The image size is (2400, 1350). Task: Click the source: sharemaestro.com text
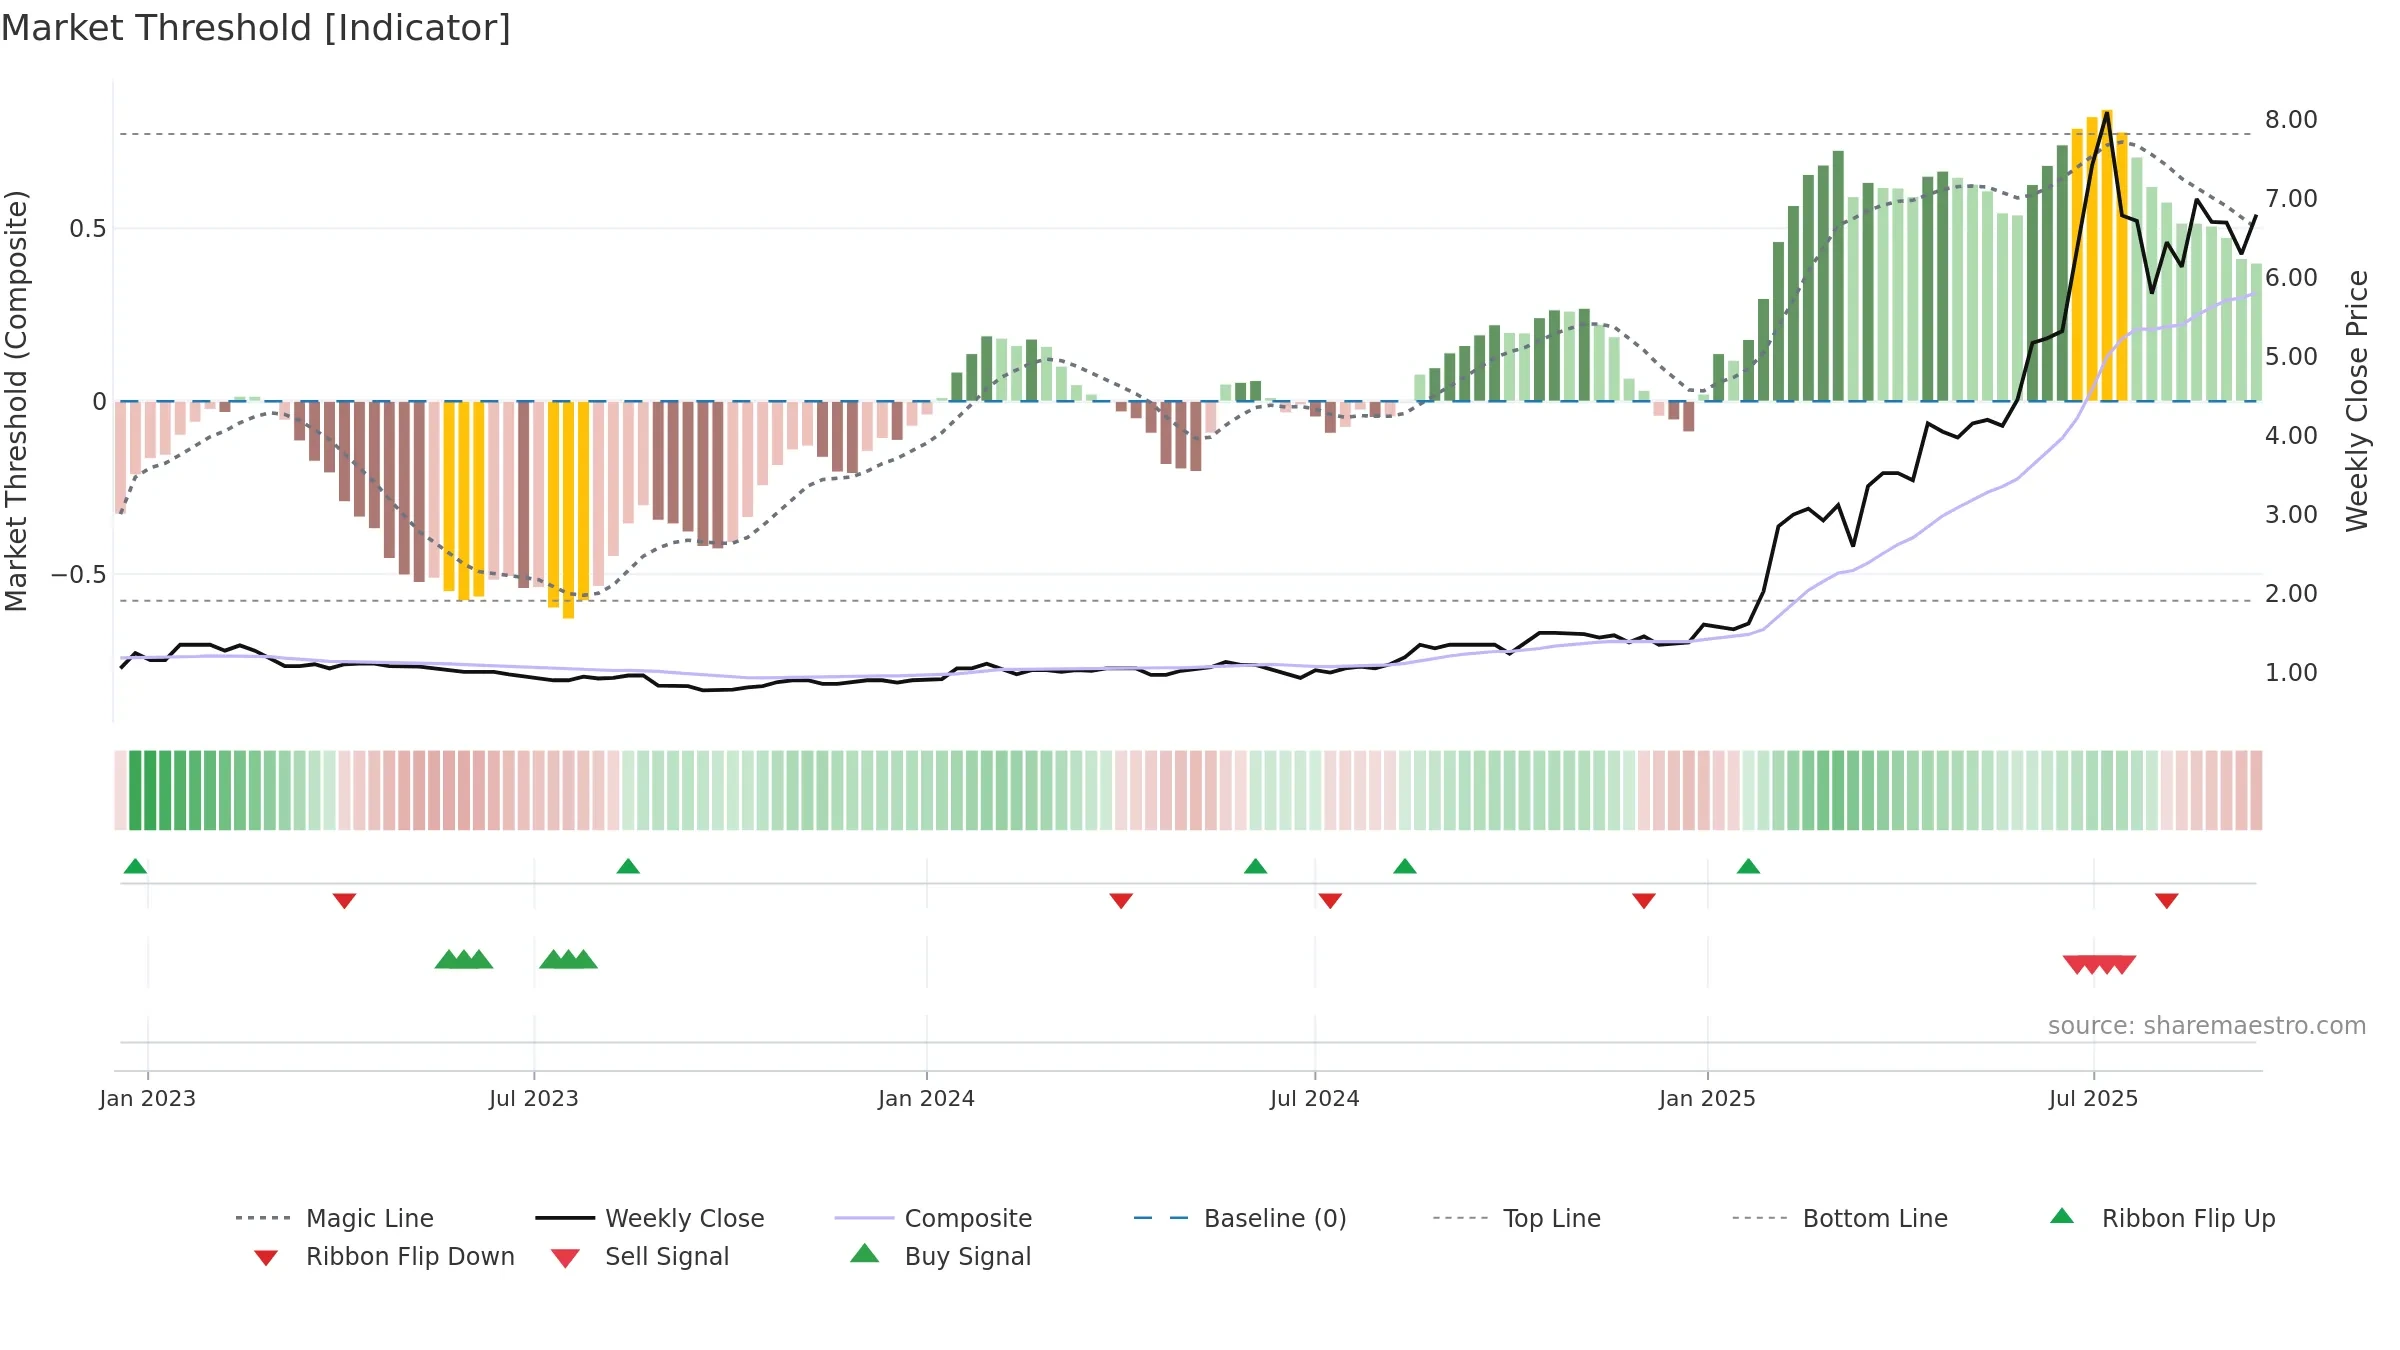[2207, 1026]
